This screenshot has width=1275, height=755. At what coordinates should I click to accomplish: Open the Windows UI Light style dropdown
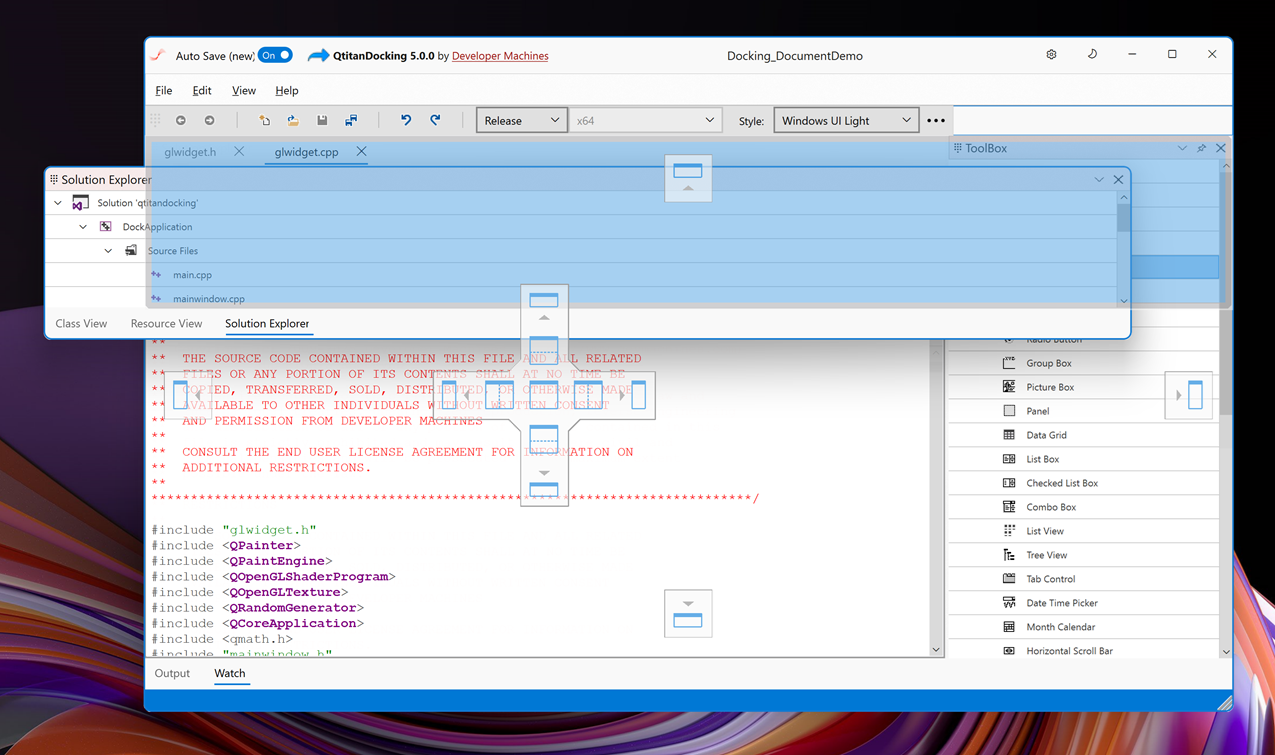tap(846, 120)
